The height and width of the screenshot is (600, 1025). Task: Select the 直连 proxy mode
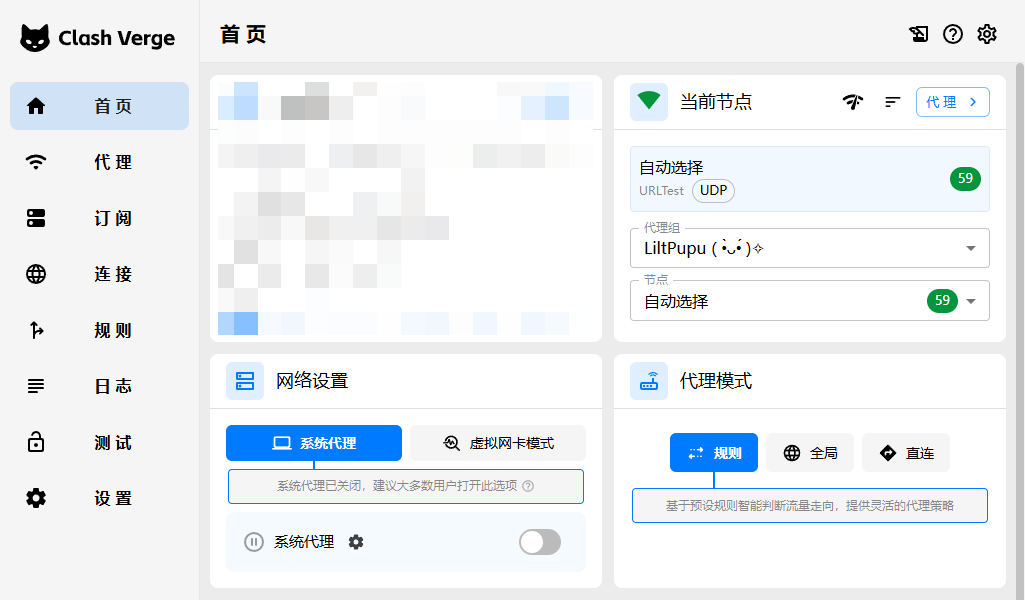pos(906,453)
